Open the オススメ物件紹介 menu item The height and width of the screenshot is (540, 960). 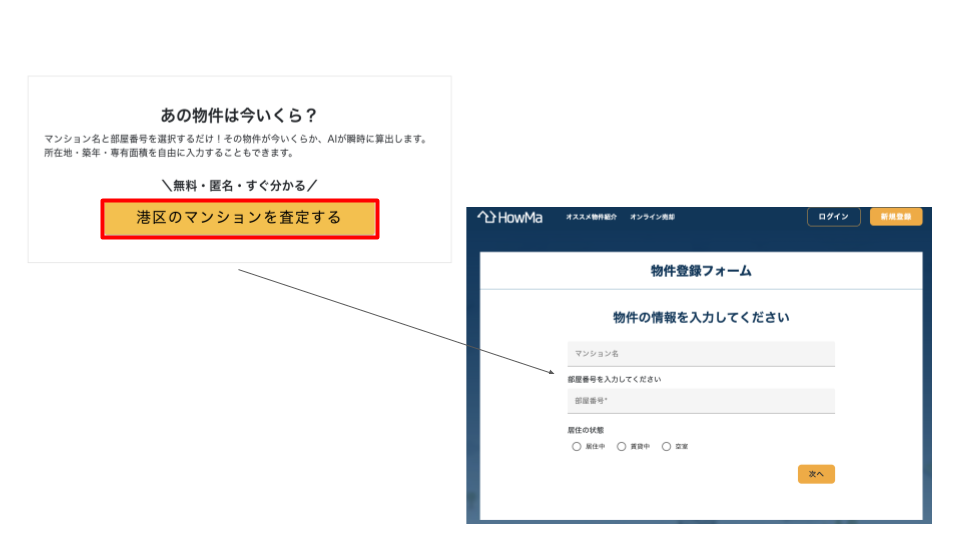click(591, 217)
